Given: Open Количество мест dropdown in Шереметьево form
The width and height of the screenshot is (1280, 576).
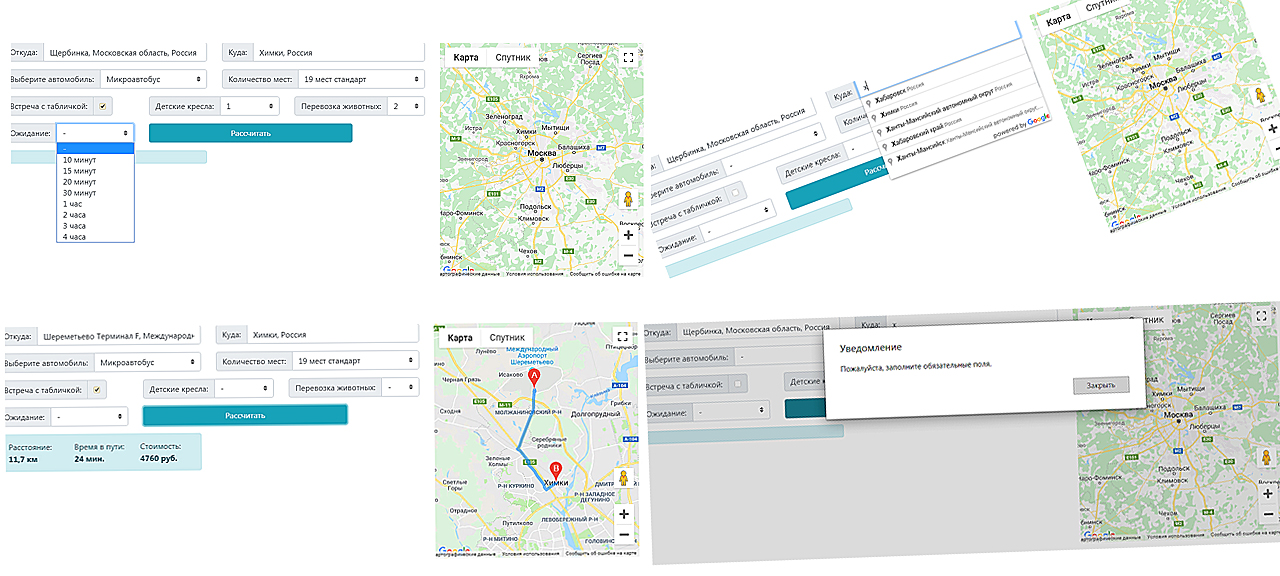Looking at the screenshot, I should [x=356, y=360].
